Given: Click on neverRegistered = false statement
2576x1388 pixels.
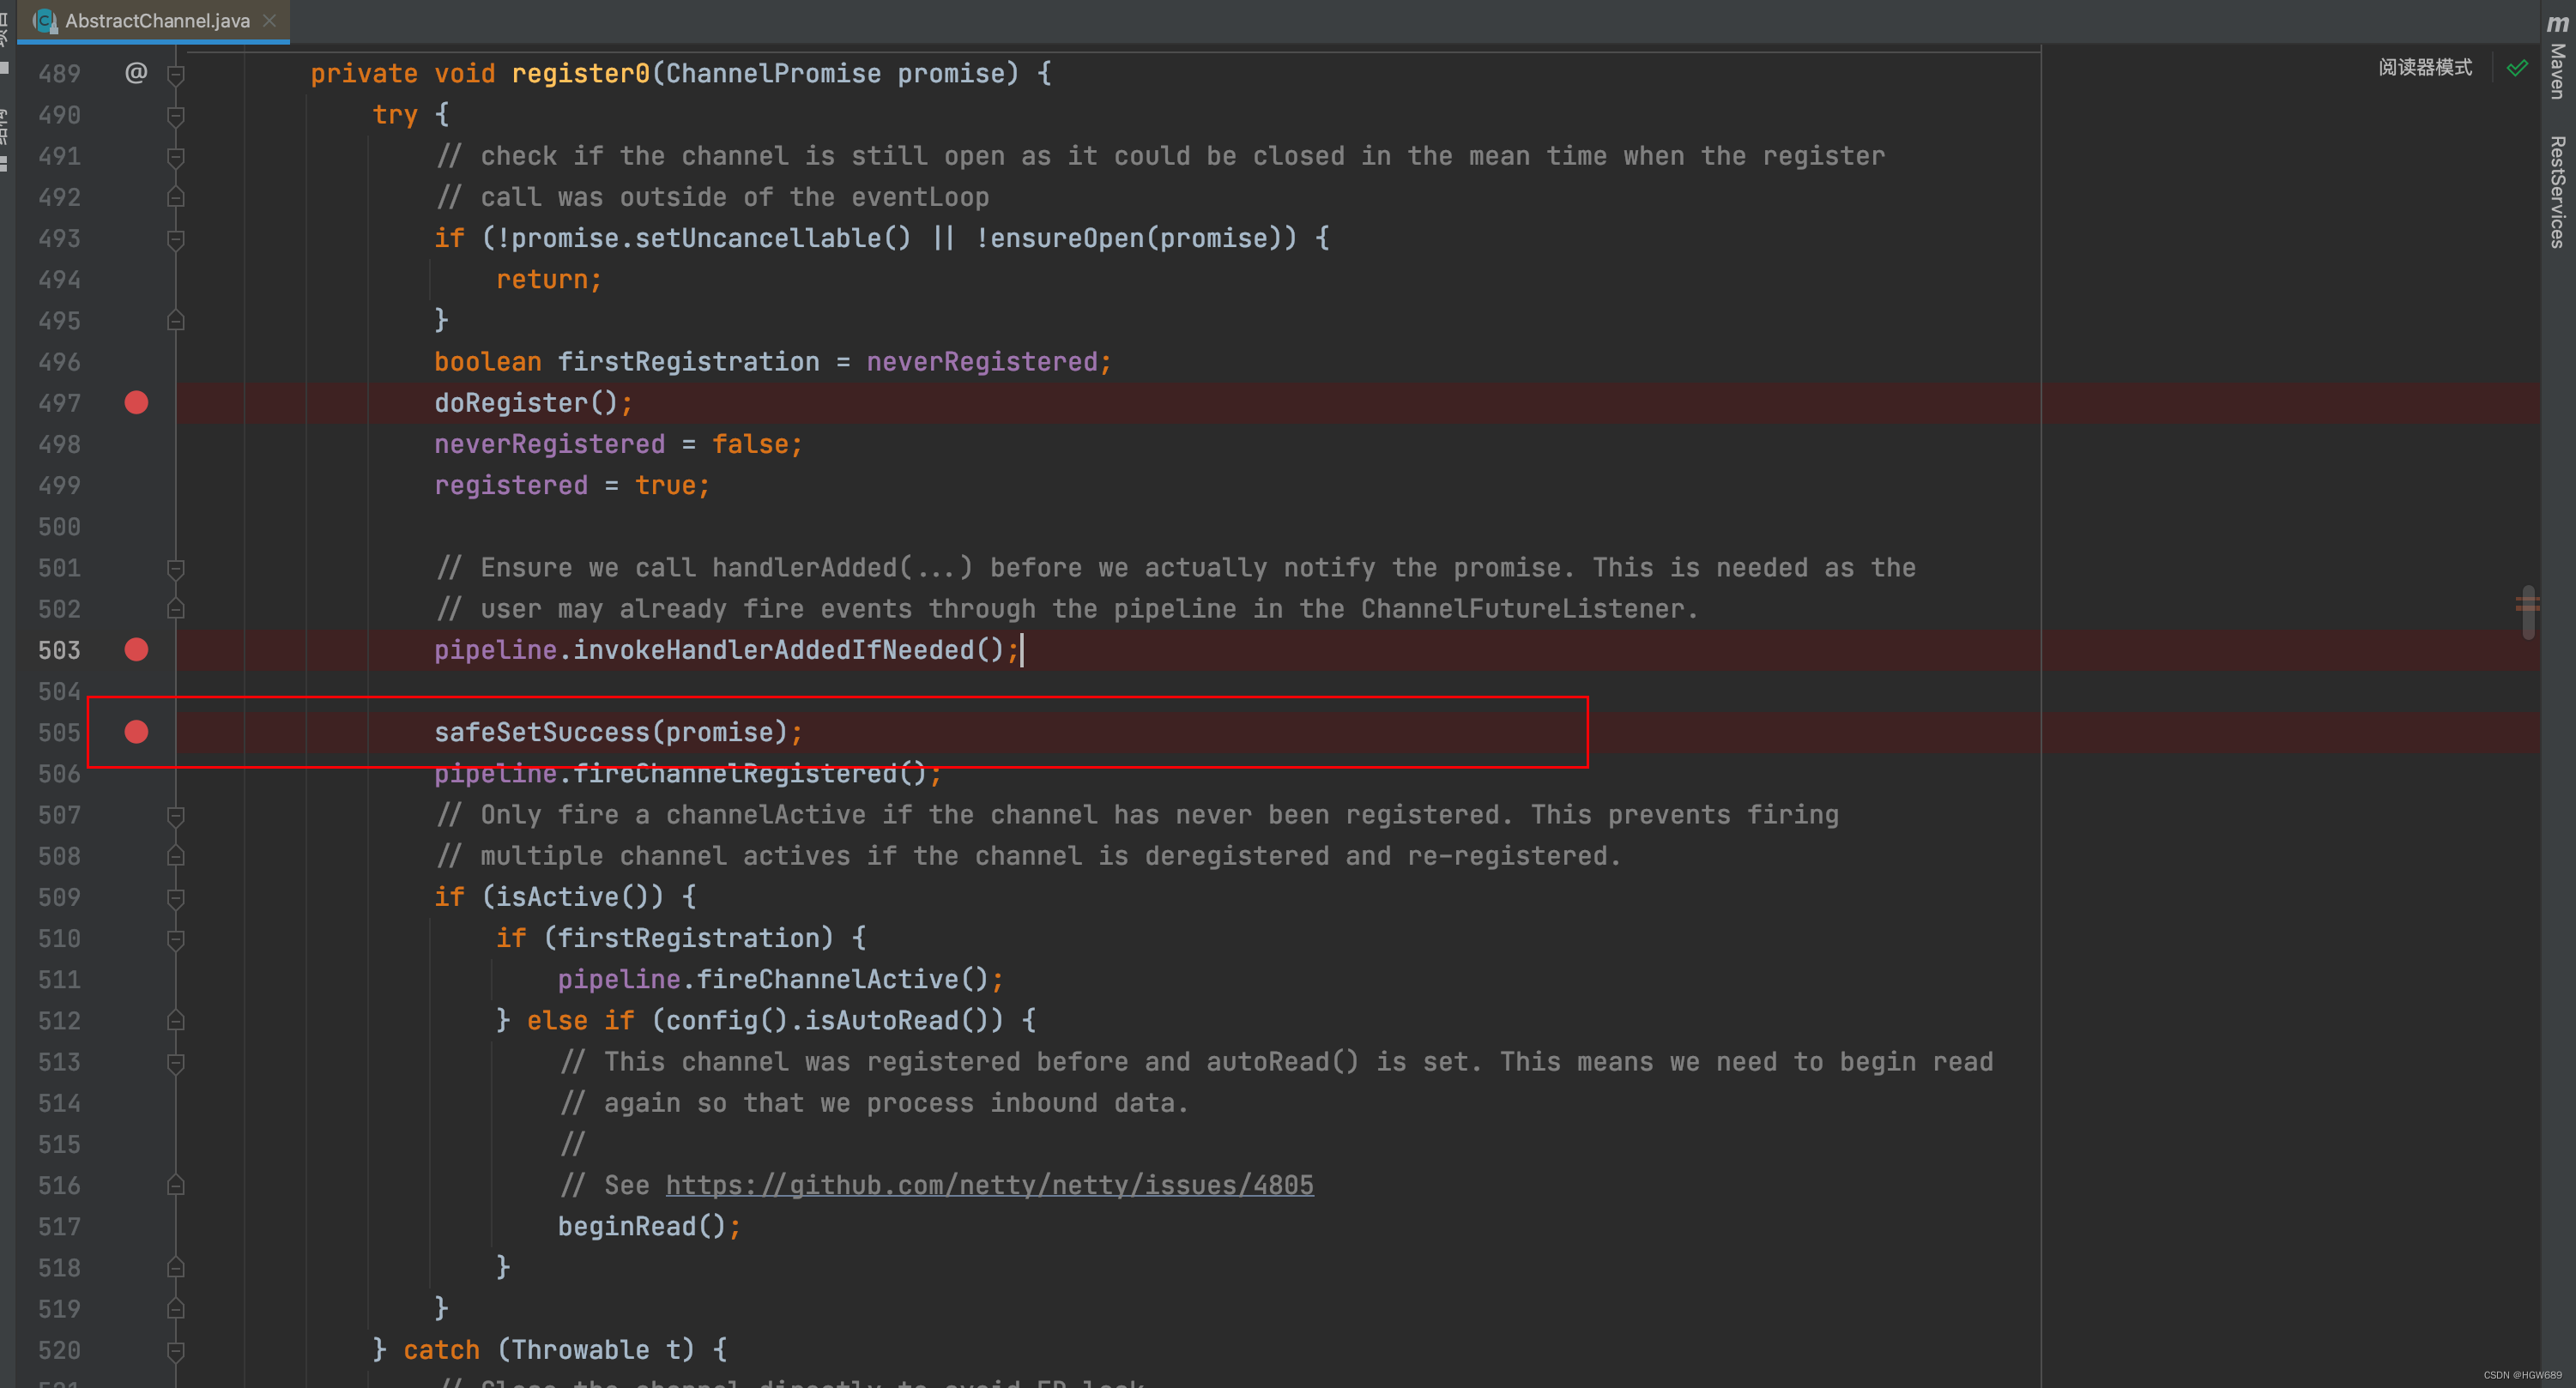Looking at the screenshot, I should [618, 444].
